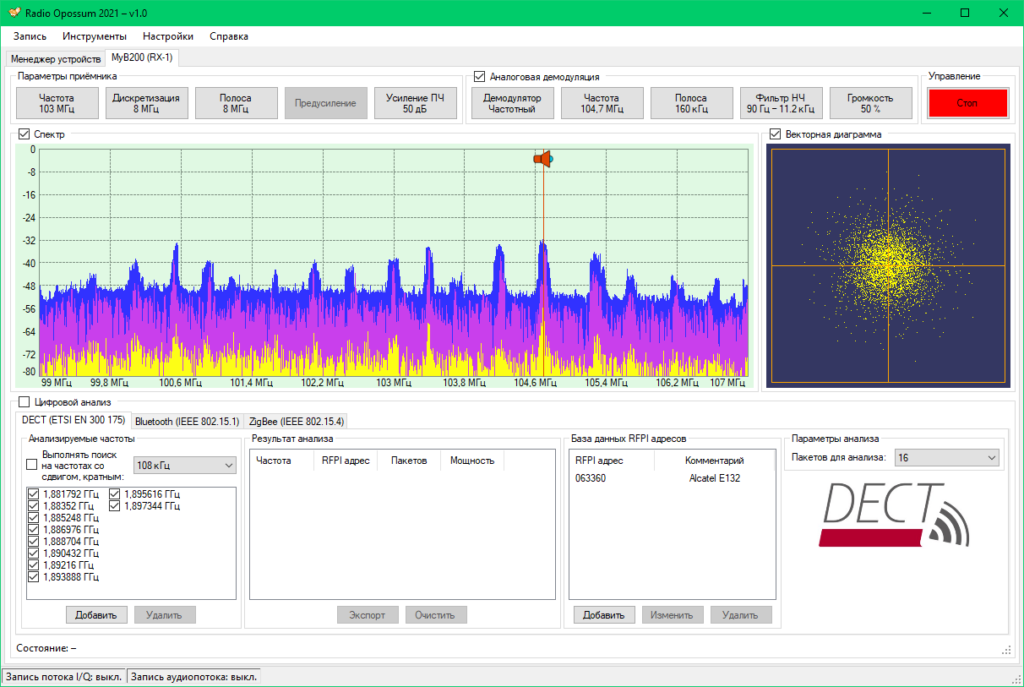Uncheck the 1,881792 ГГц frequency
The image size is (1024, 687).
coord(34,494)
